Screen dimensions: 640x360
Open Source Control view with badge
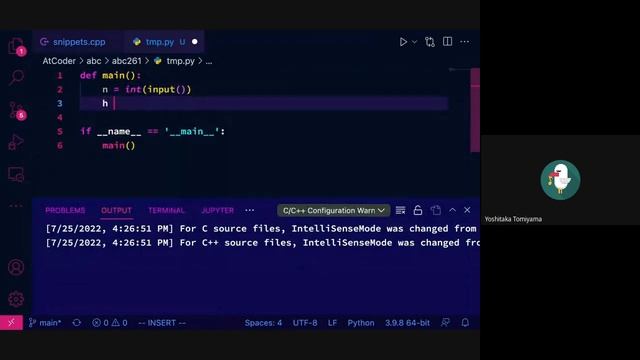pyautogui.click(x=17, y=110)
